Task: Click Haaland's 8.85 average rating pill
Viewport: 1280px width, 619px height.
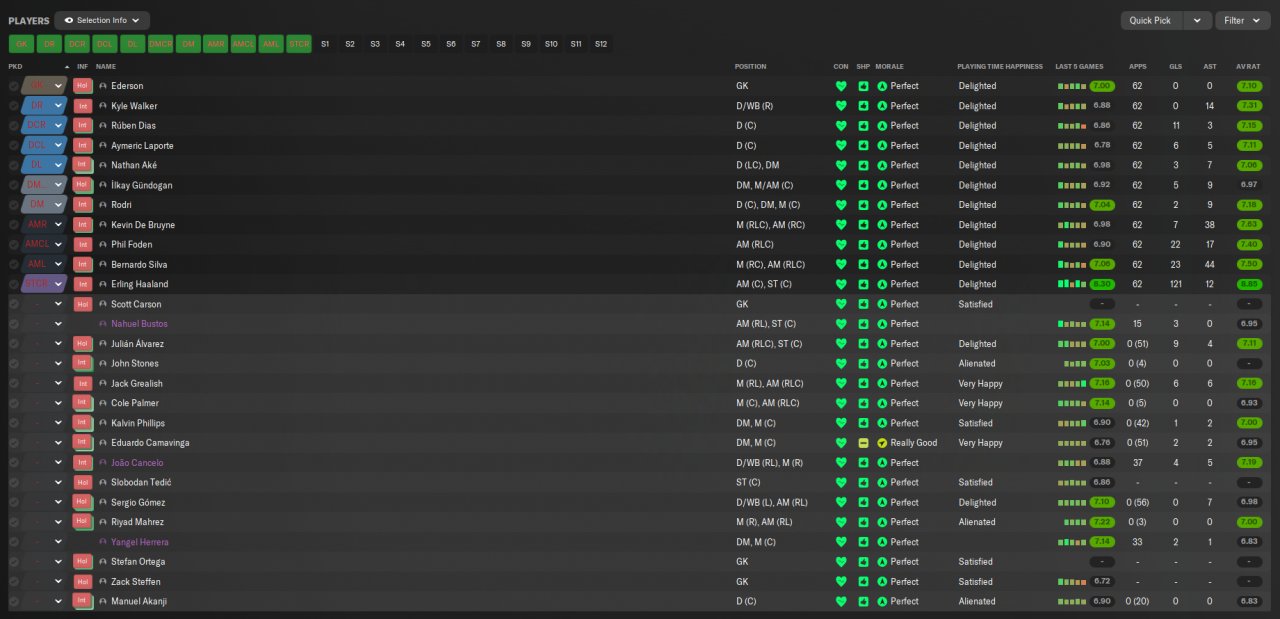Action: pos(1249,284)
